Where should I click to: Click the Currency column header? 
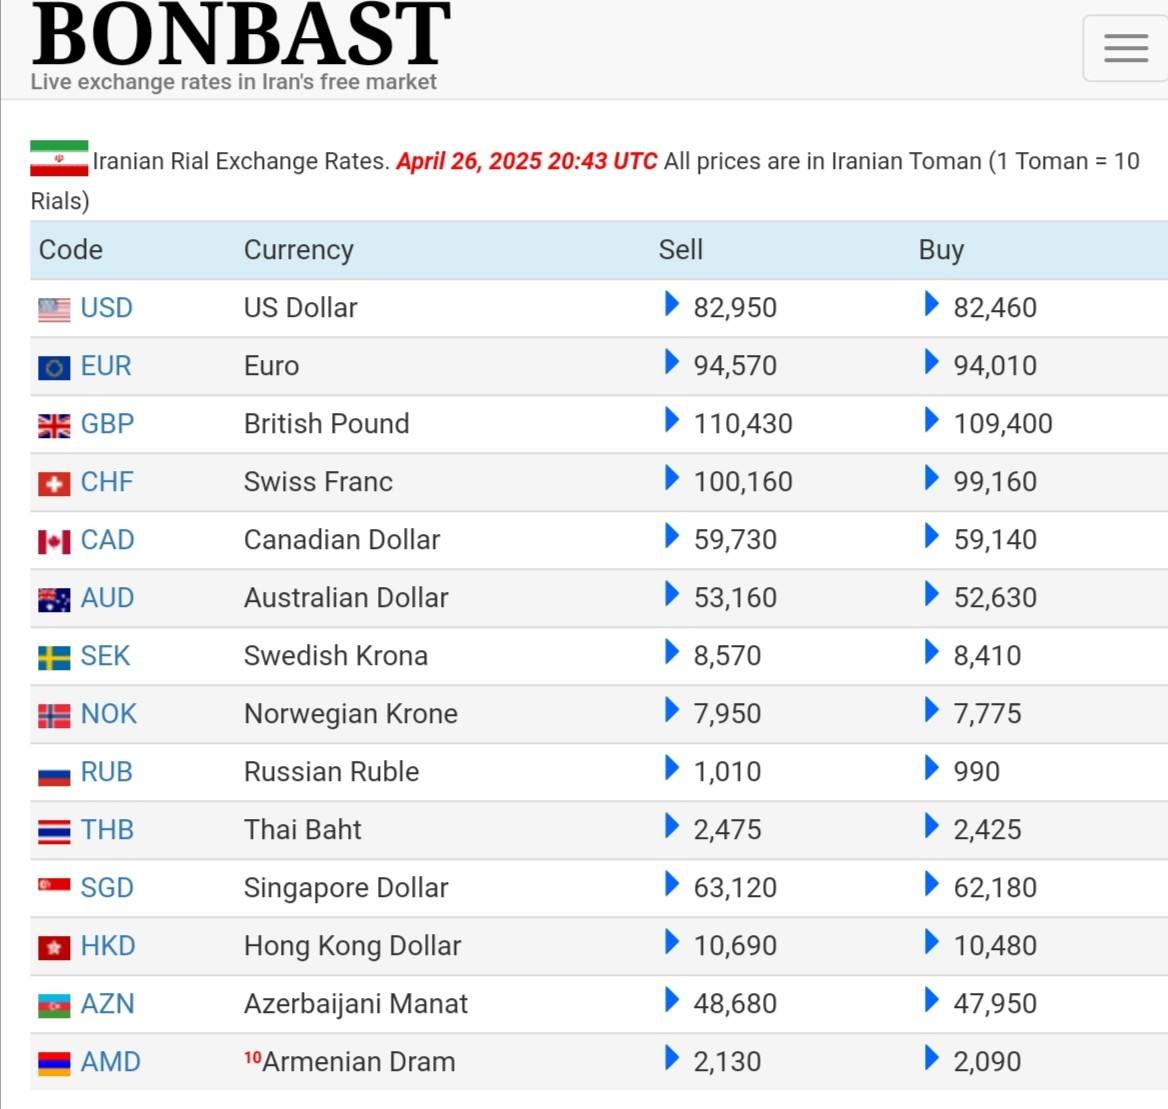(x=299, y=250)
